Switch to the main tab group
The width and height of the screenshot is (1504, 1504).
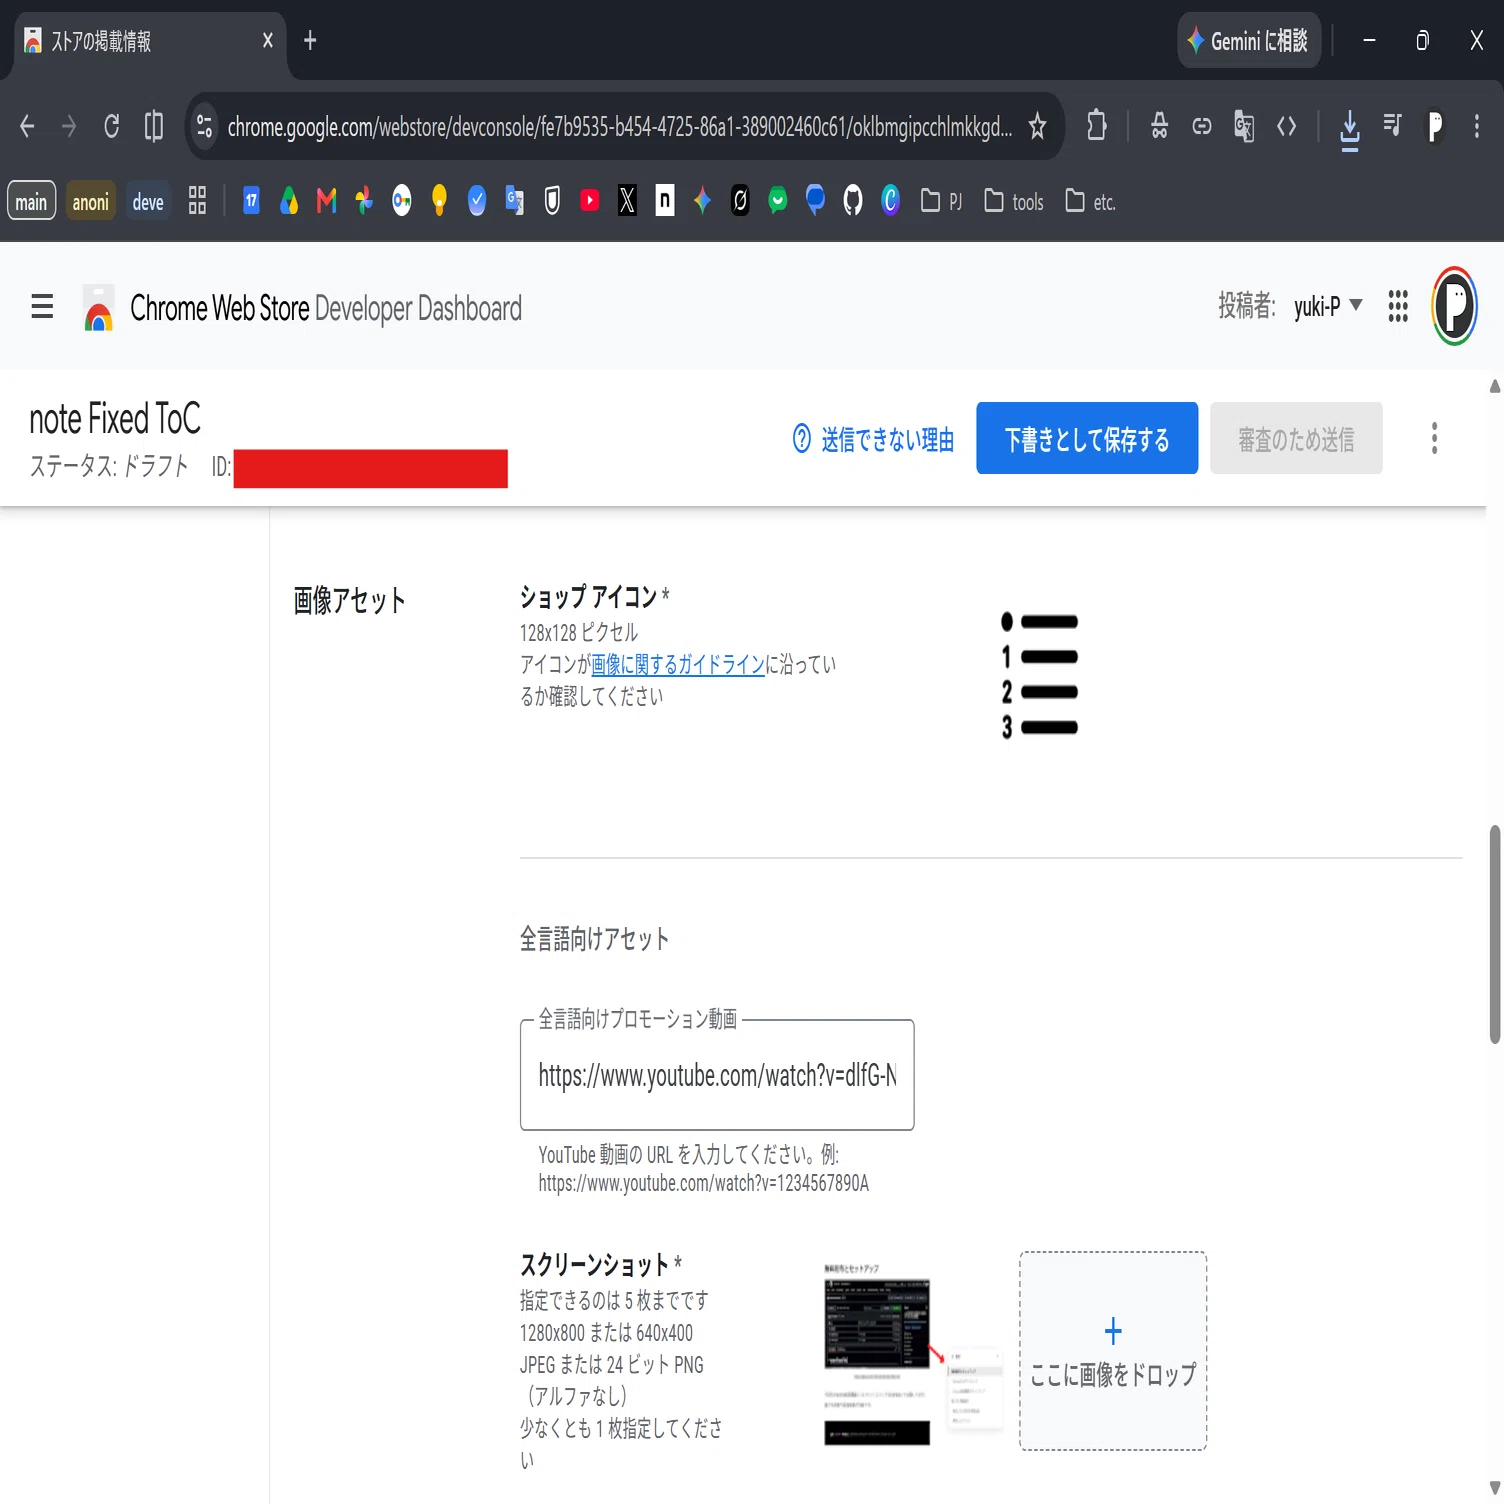(x=31, y=201)
